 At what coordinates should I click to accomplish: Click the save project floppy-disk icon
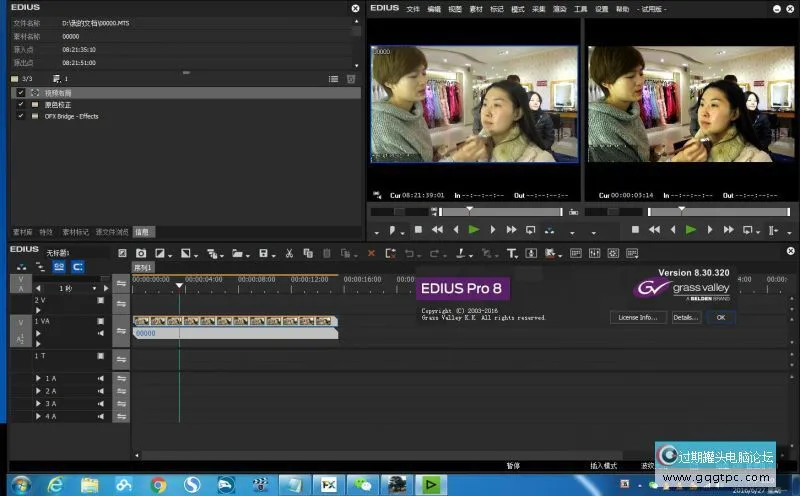pyautogui.click(x=262, y=254)
